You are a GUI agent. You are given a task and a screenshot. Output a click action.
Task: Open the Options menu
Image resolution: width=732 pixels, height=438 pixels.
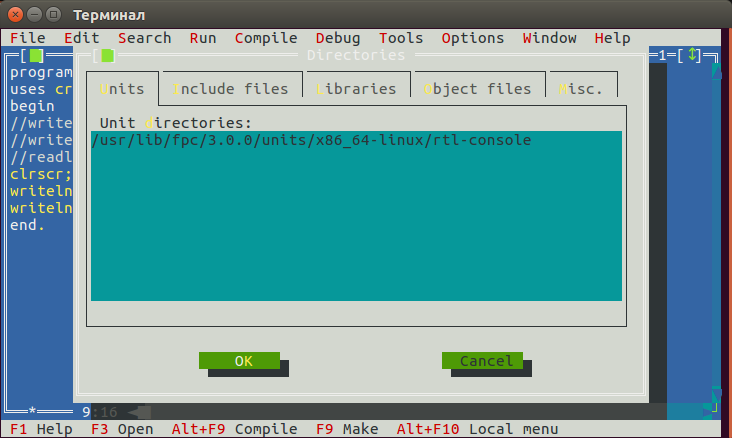click(472, 38)
